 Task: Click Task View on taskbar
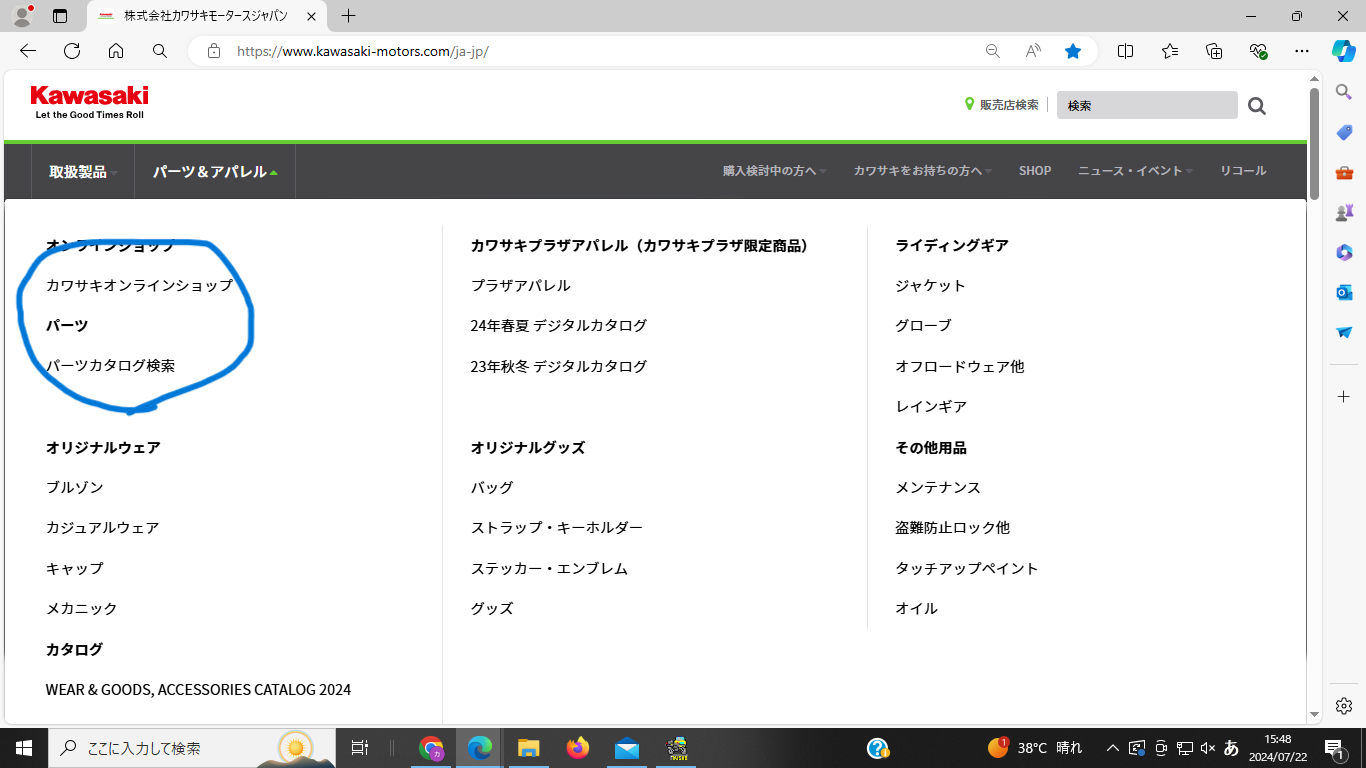[x=360, y=748]
